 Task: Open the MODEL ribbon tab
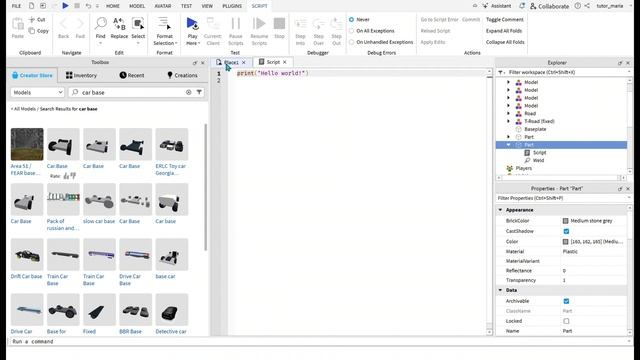(137, 6)
